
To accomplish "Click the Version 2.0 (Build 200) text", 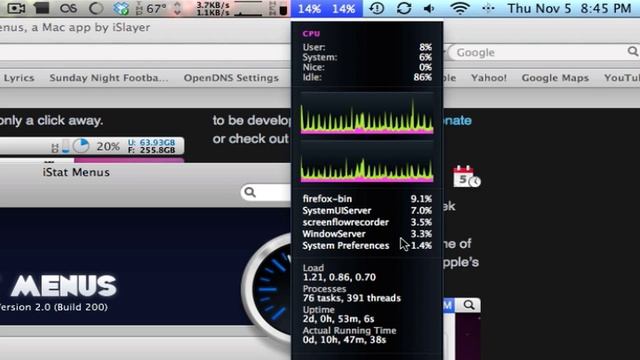I will 53,307.
